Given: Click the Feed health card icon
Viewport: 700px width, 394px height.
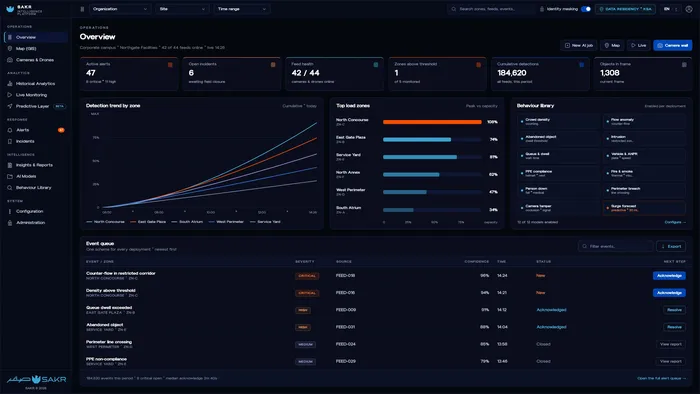Looking at the screenshot, I should click(x=375, y=65).
